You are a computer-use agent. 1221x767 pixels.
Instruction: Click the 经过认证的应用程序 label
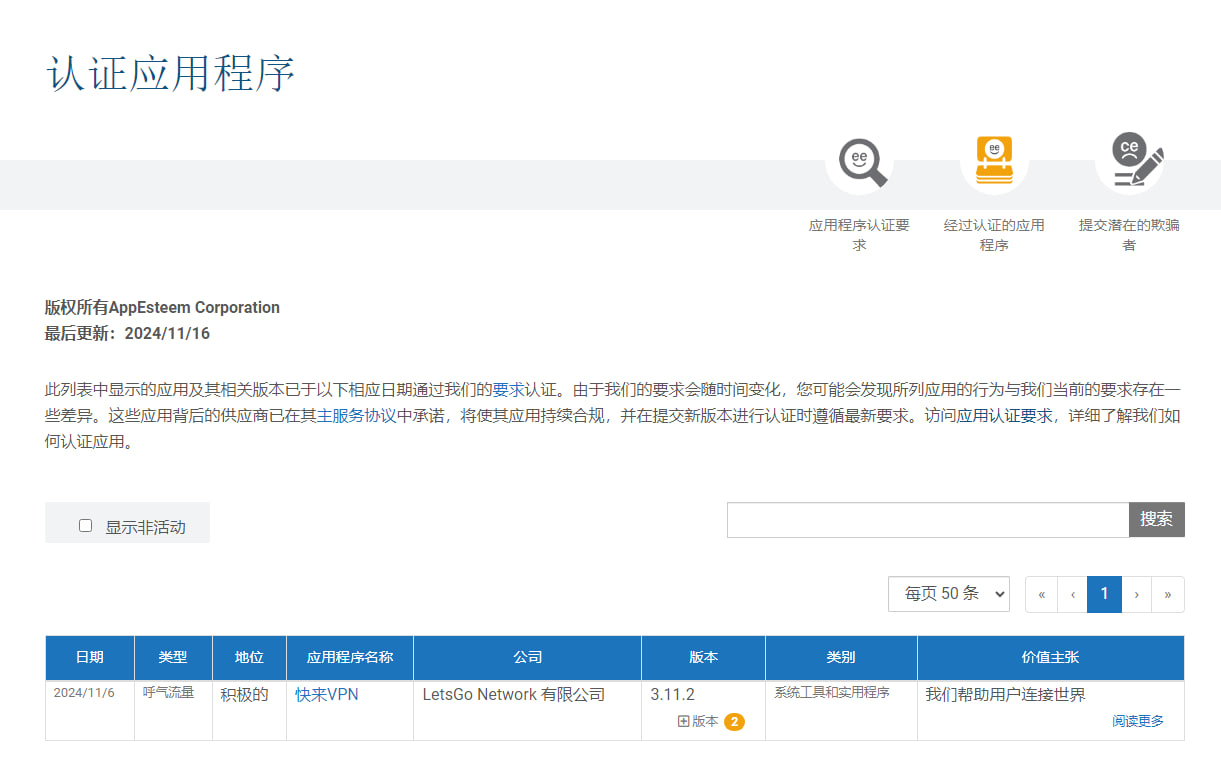tap(994, 235)
